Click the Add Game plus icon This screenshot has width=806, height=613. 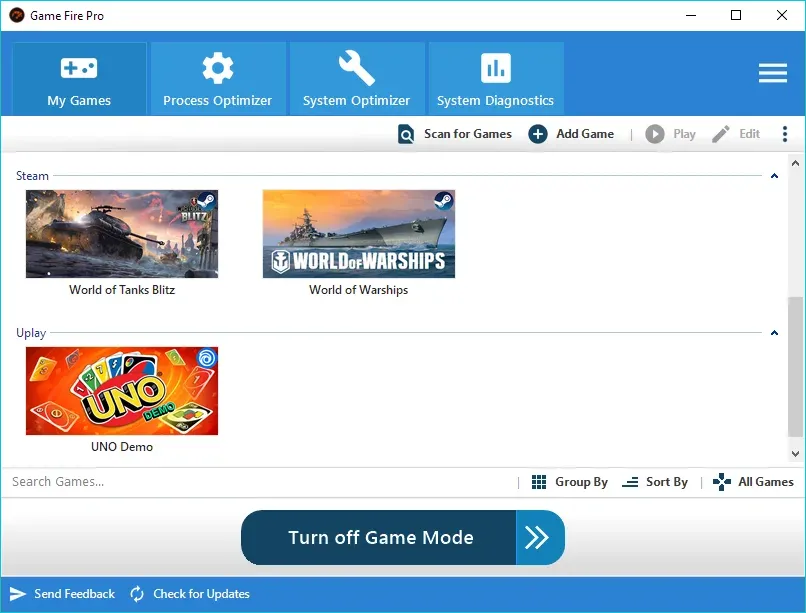[x=538, y=134]
